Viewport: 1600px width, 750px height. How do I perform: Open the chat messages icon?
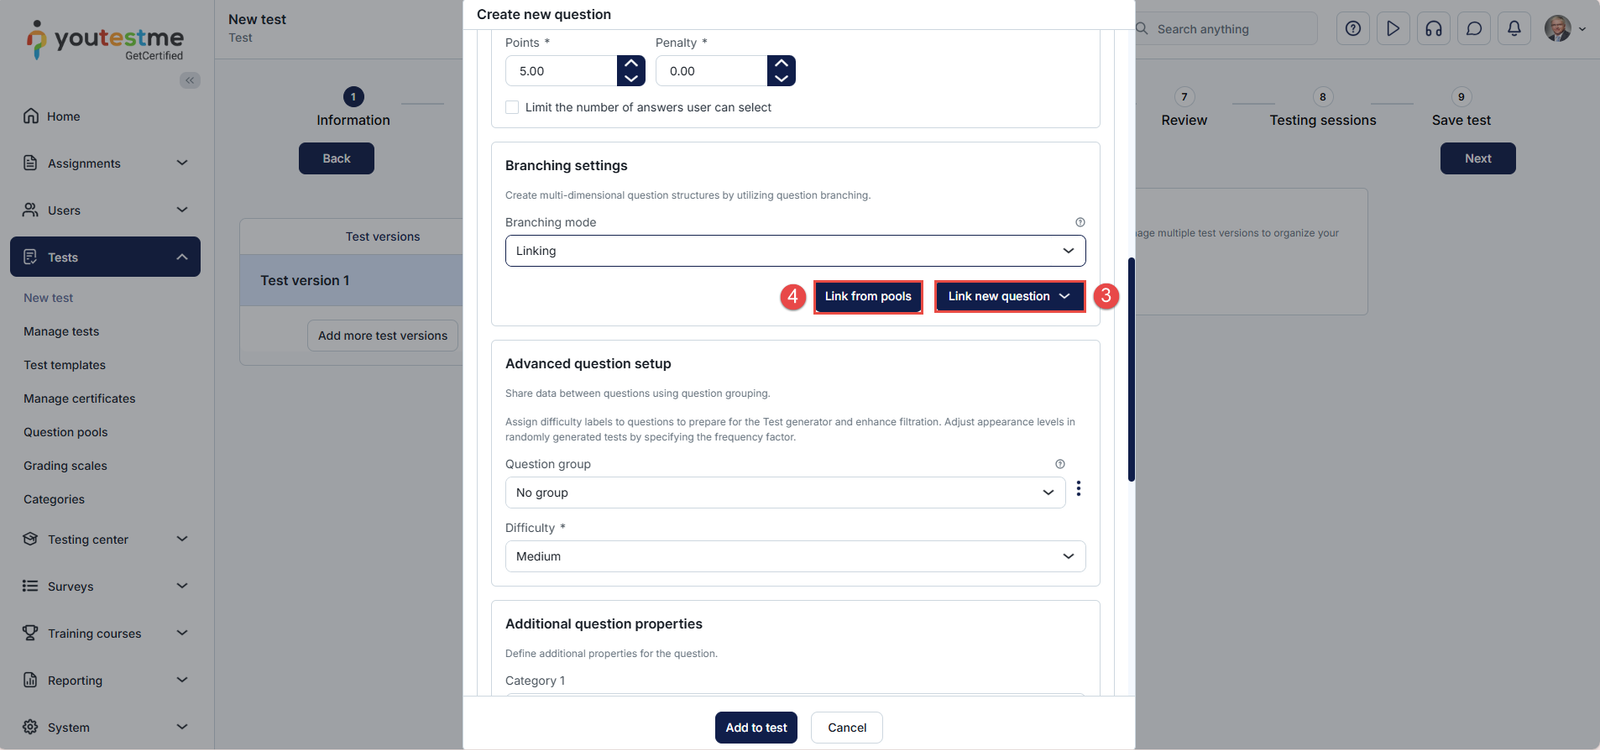1474,29
